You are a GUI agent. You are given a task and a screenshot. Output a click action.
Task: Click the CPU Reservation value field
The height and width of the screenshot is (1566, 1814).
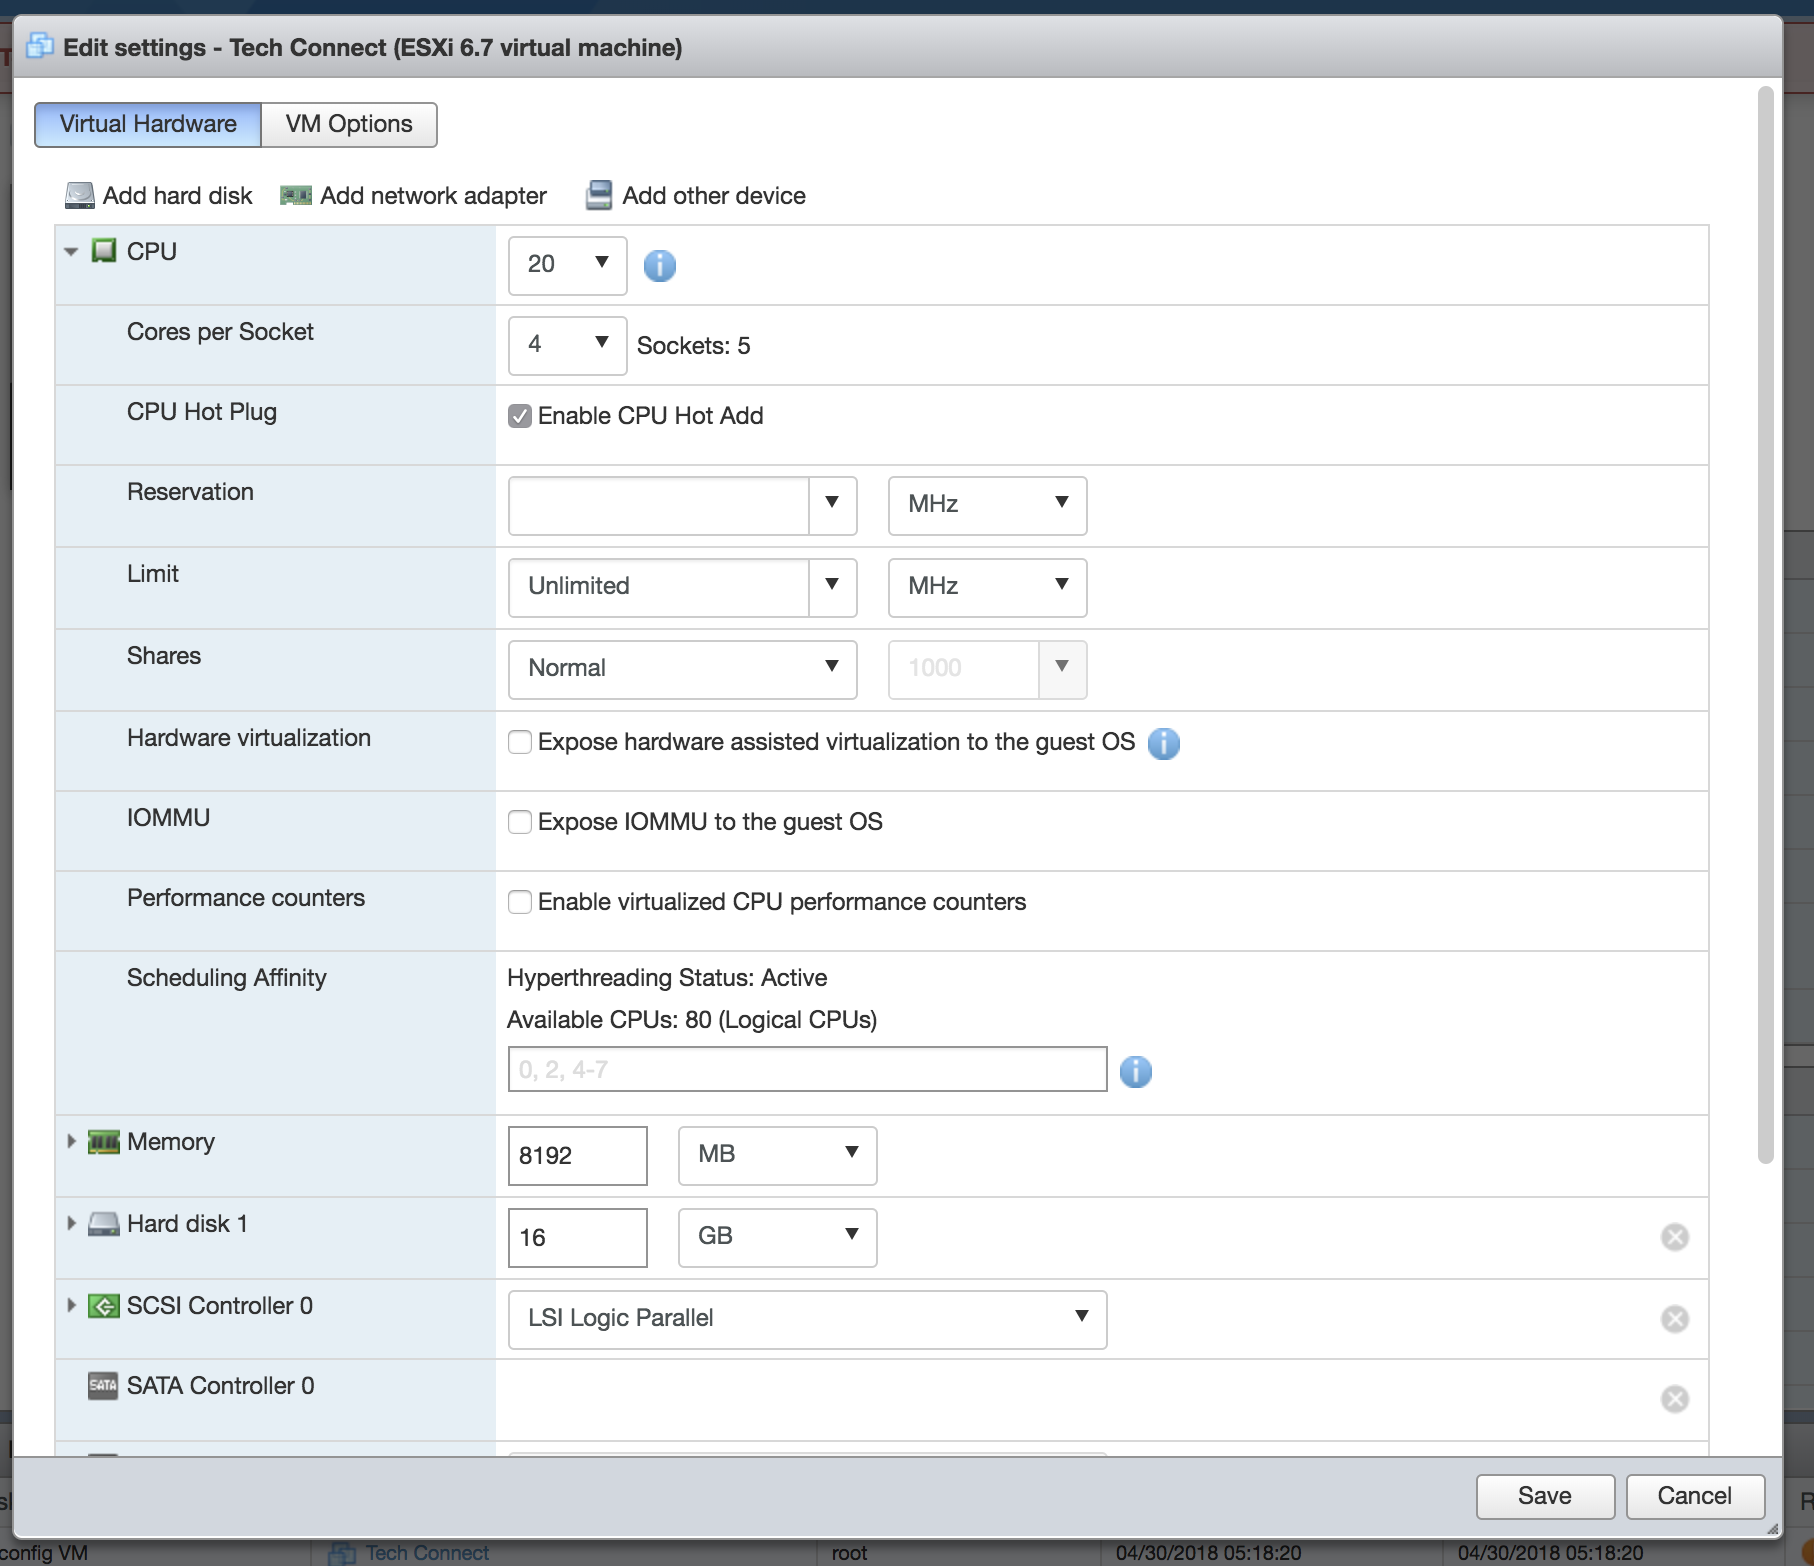coord(659,505)
